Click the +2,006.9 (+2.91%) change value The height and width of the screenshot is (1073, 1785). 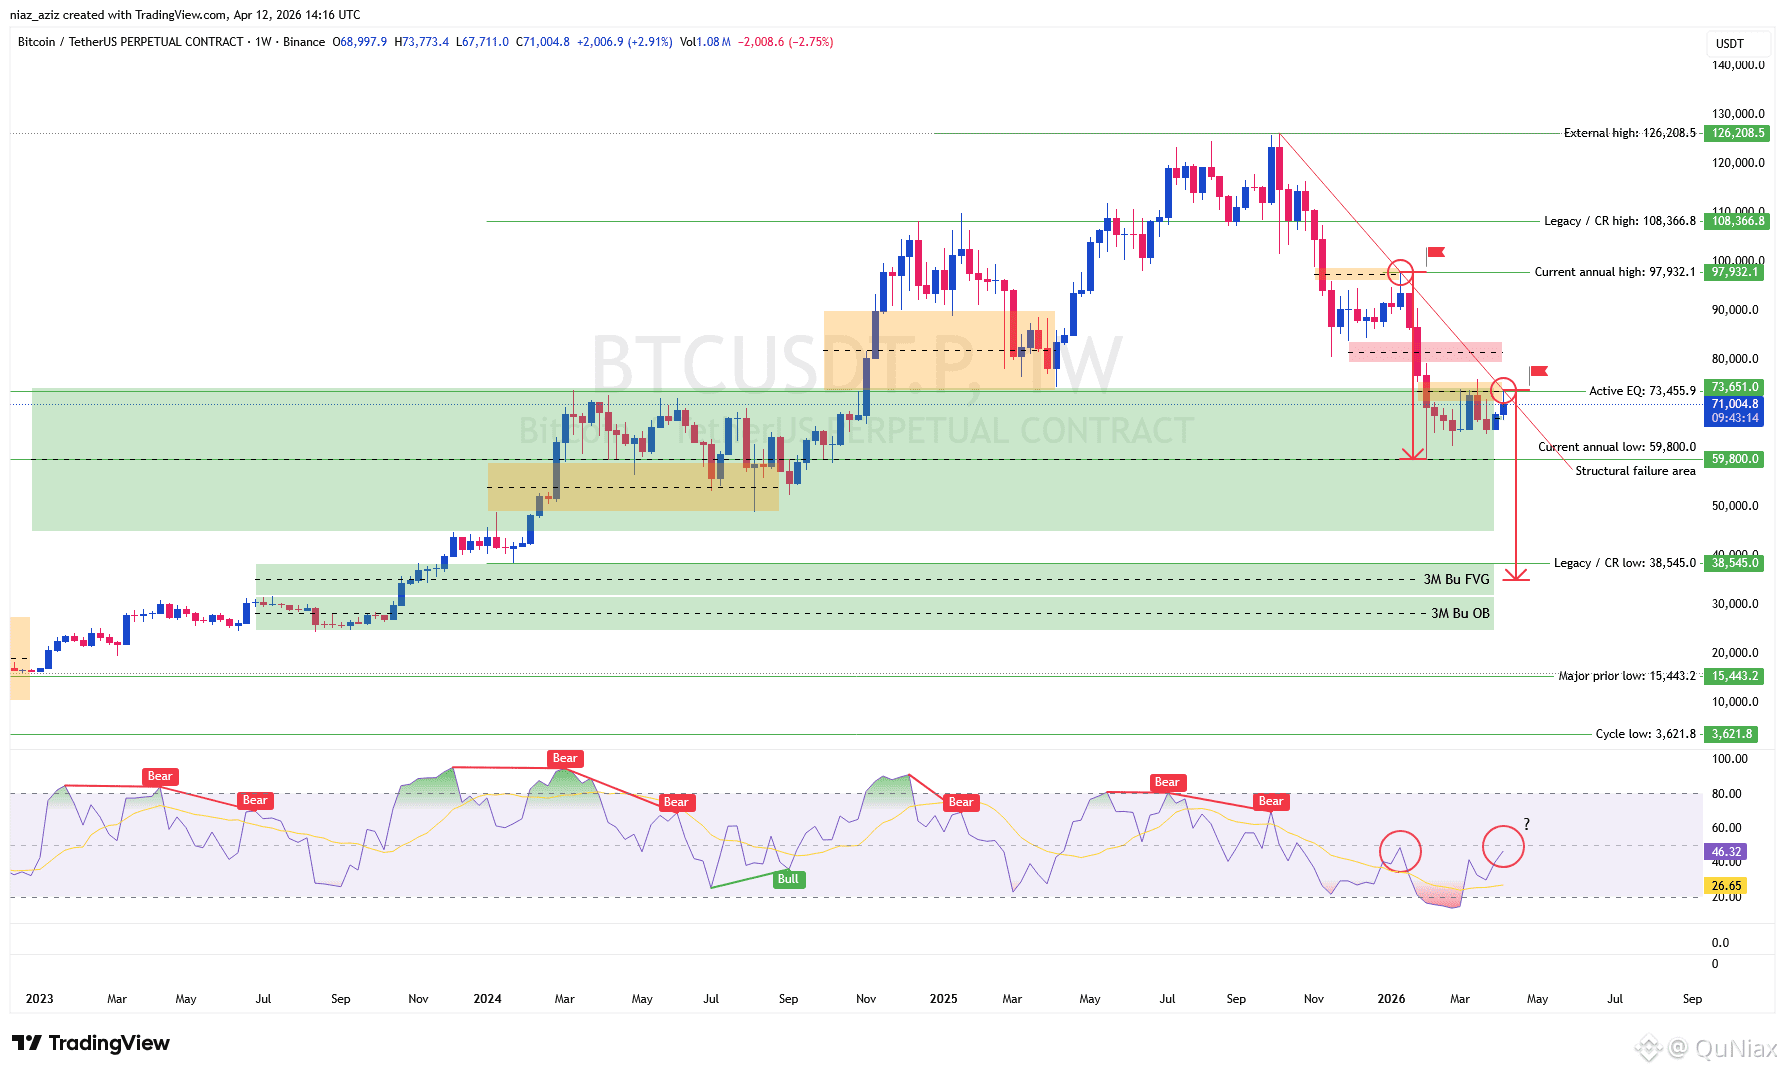(625, 42)
